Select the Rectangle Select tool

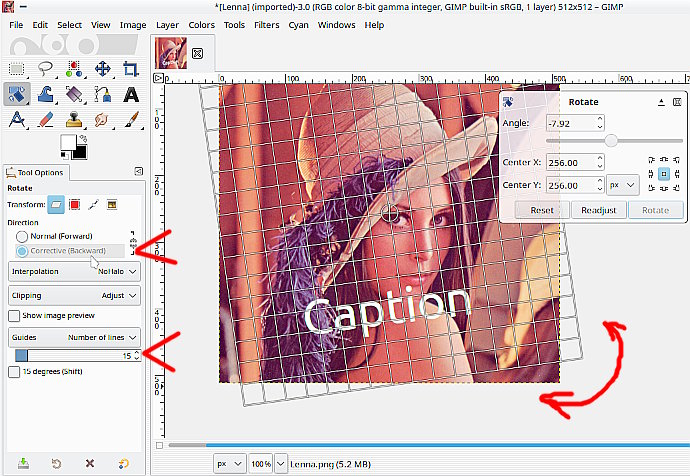17,69
